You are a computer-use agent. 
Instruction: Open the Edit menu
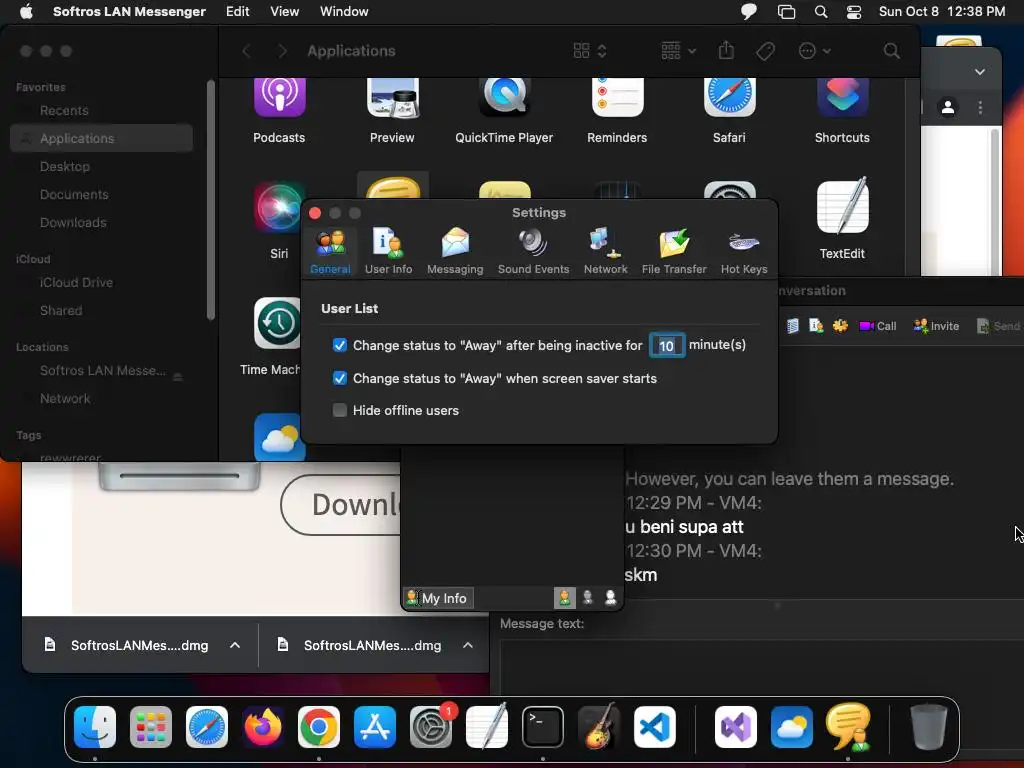(238, 11)
